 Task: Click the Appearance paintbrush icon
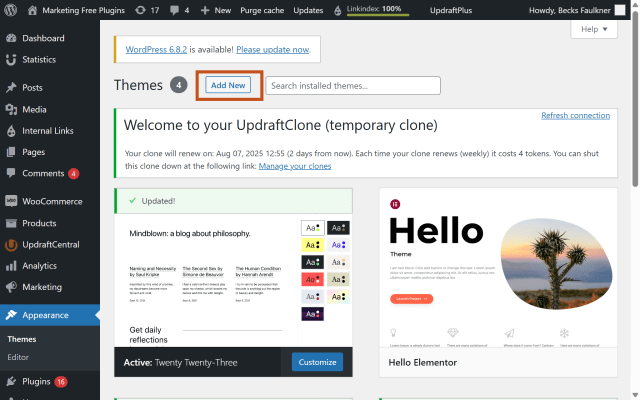point(11,315)
